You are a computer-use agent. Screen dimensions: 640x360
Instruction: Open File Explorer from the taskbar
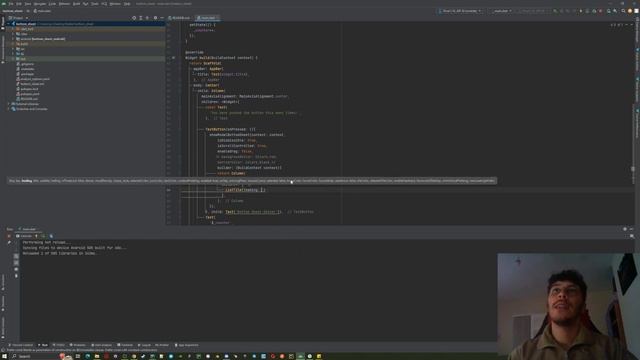pyautogui.click(x=97, y=356)
